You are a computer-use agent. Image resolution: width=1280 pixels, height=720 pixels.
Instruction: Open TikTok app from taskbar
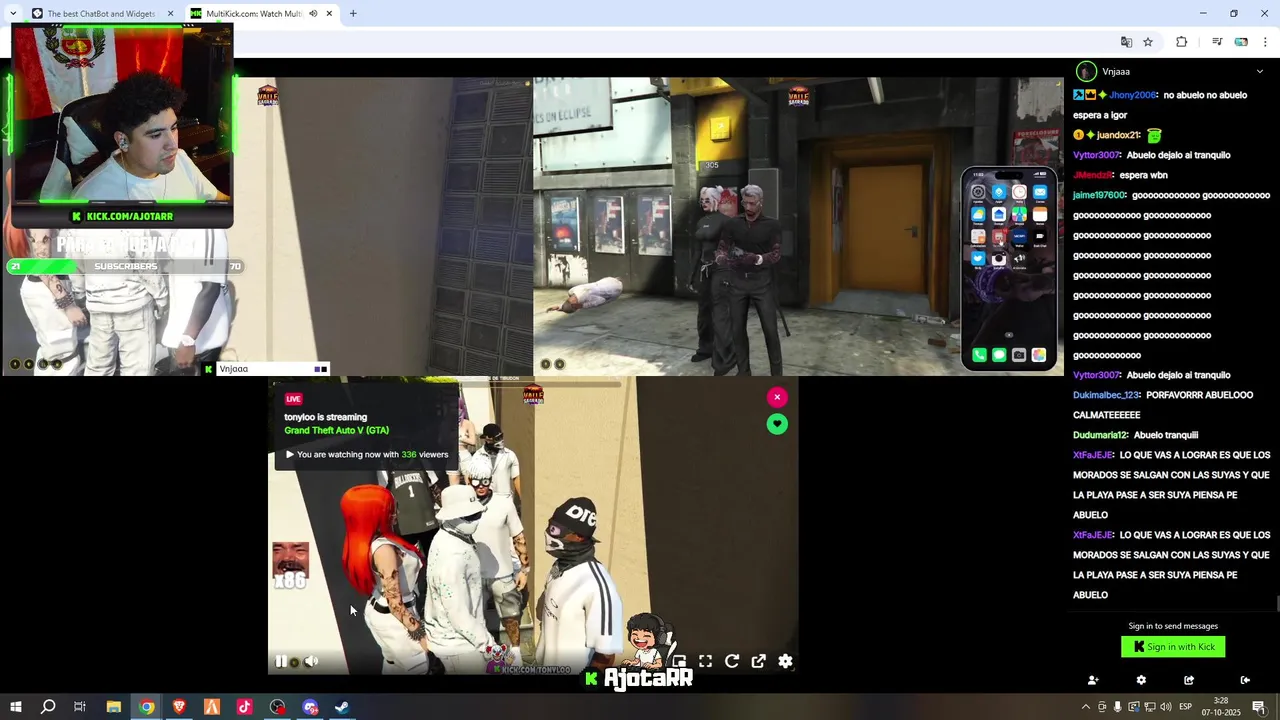click(244, 707)
